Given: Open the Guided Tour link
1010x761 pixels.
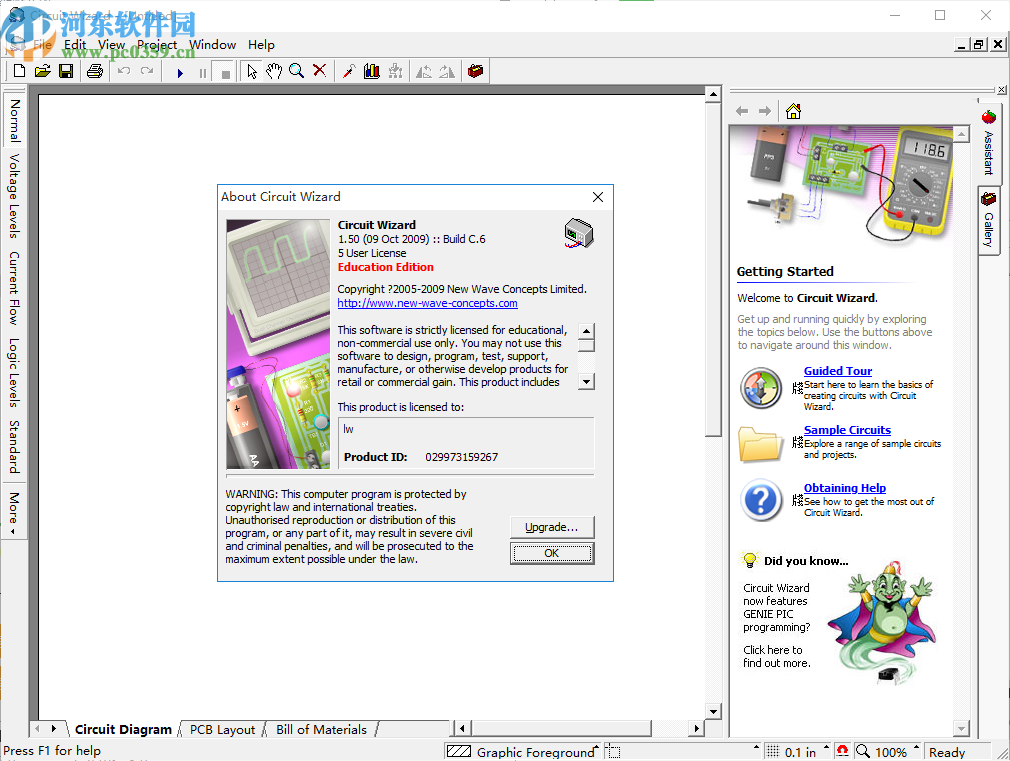Looking at the screenshot, I should click(837, 371).
